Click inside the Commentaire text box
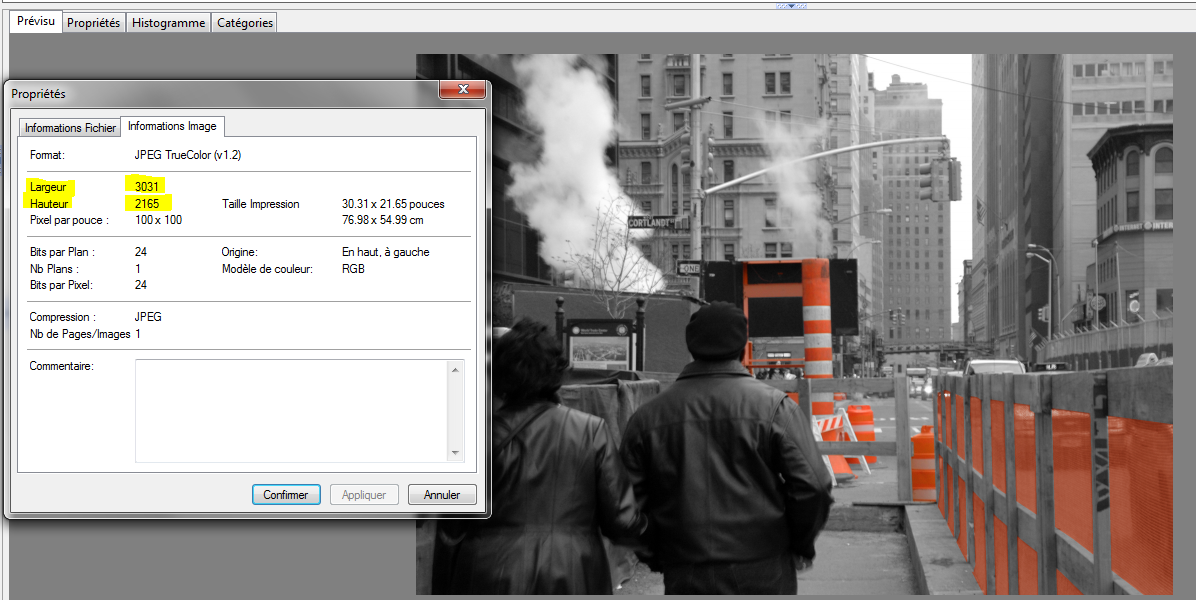This screenshot has height=600, width=1196. [290, 411]
